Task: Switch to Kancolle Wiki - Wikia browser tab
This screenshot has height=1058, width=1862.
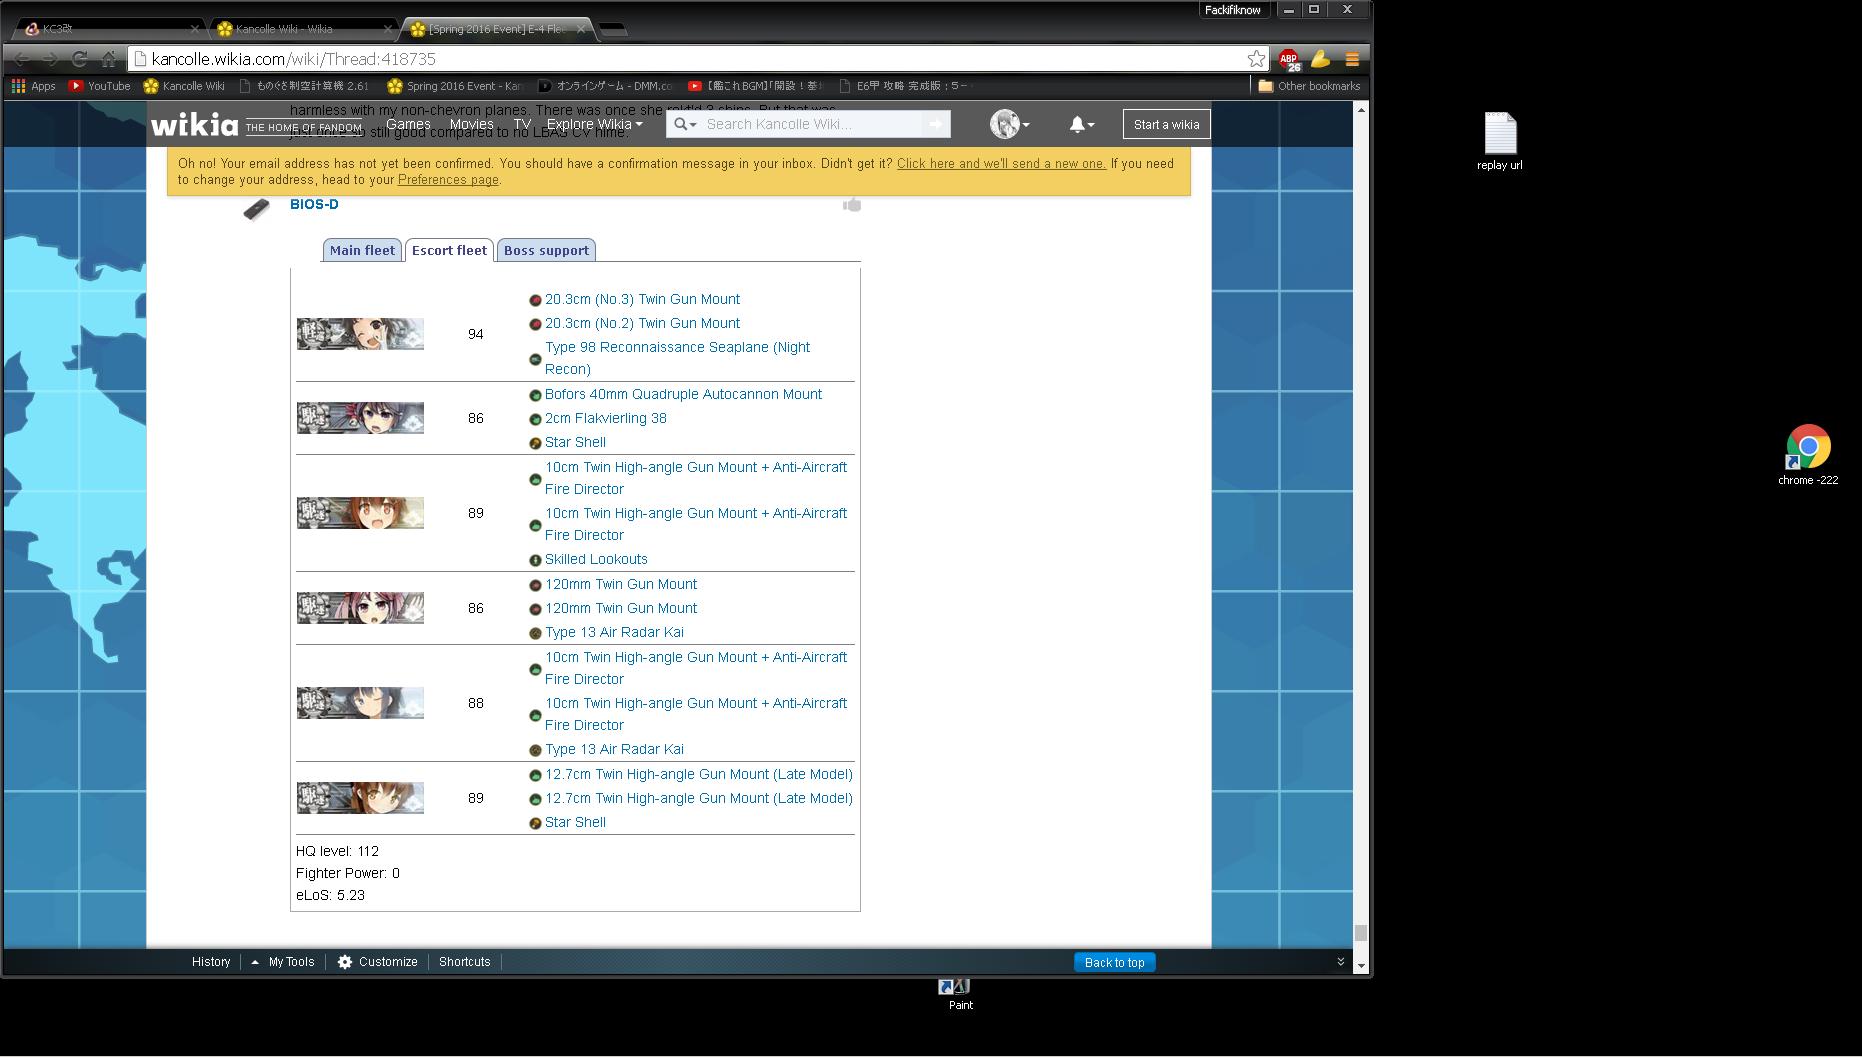Action: pyautogui.click(x=305, y=29)
